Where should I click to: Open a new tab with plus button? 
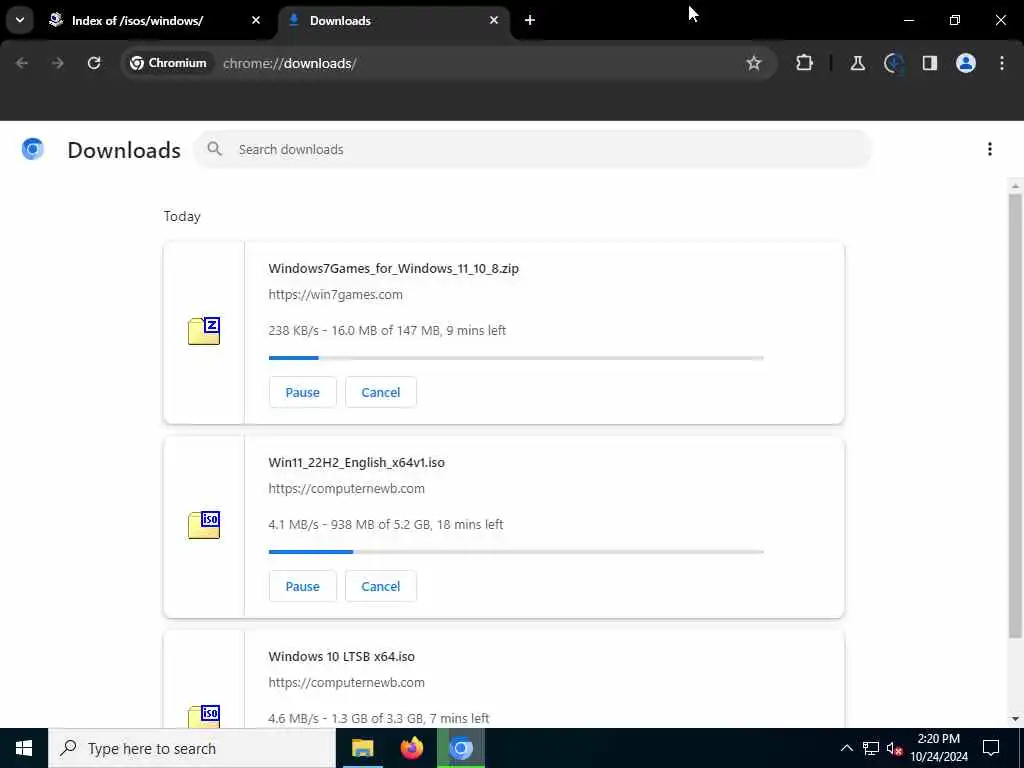tap(530, 20)
